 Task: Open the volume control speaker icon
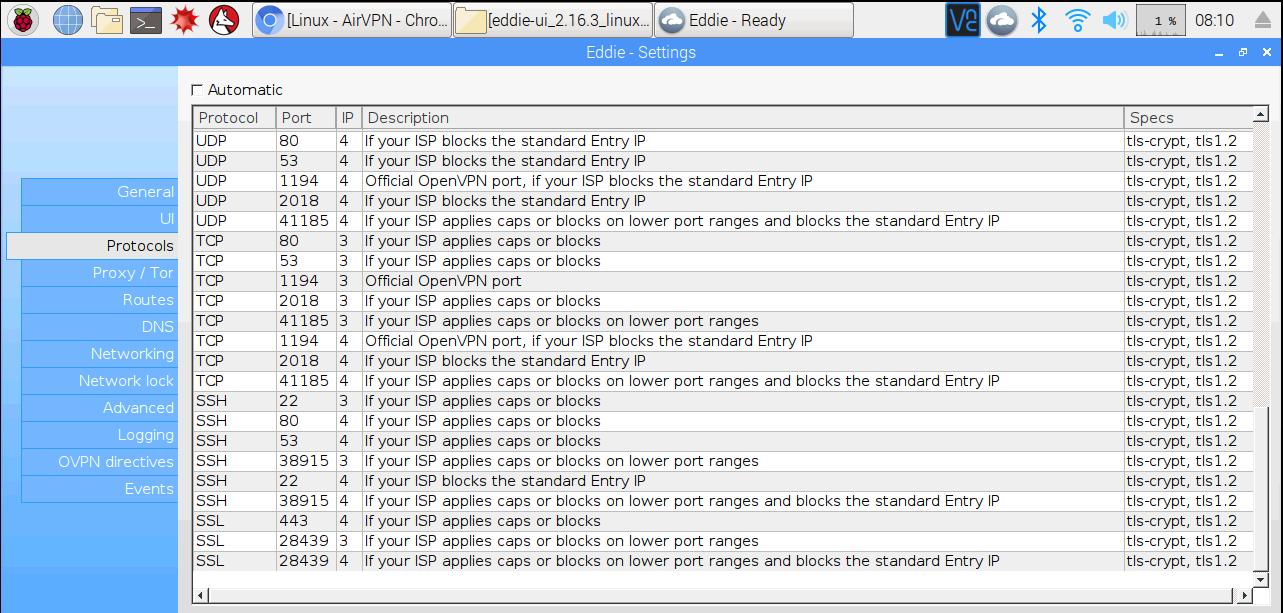click(x=1114, y=19)
